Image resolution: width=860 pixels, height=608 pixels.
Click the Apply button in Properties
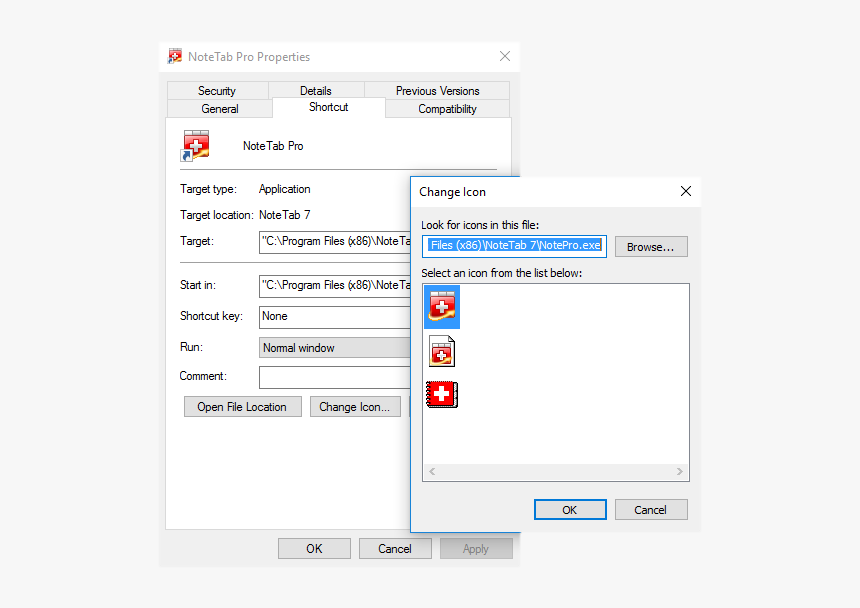(476, 549)
